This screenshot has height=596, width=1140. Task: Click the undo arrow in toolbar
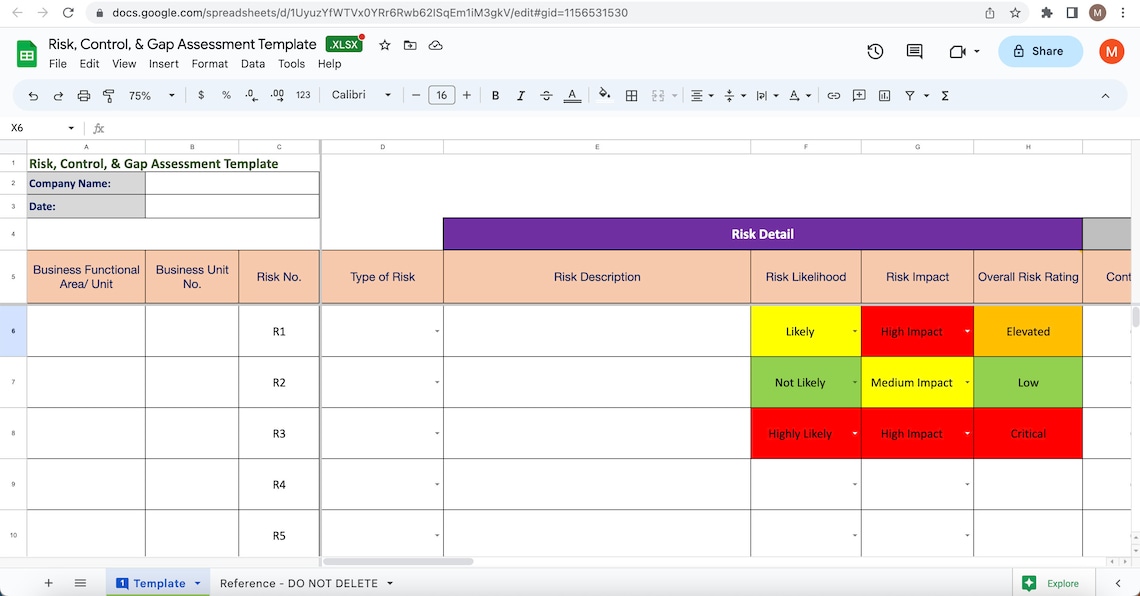tap(33, 95)
